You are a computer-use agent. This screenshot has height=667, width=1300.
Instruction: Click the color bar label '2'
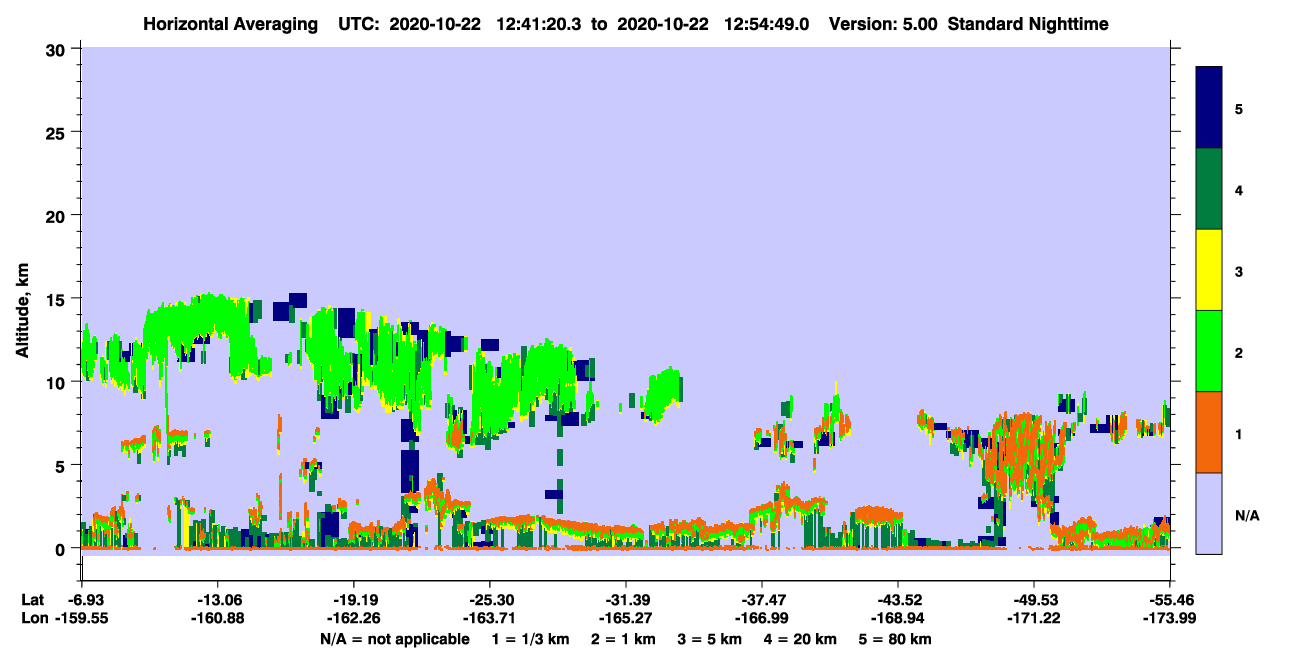click(x=1239, y=352)
